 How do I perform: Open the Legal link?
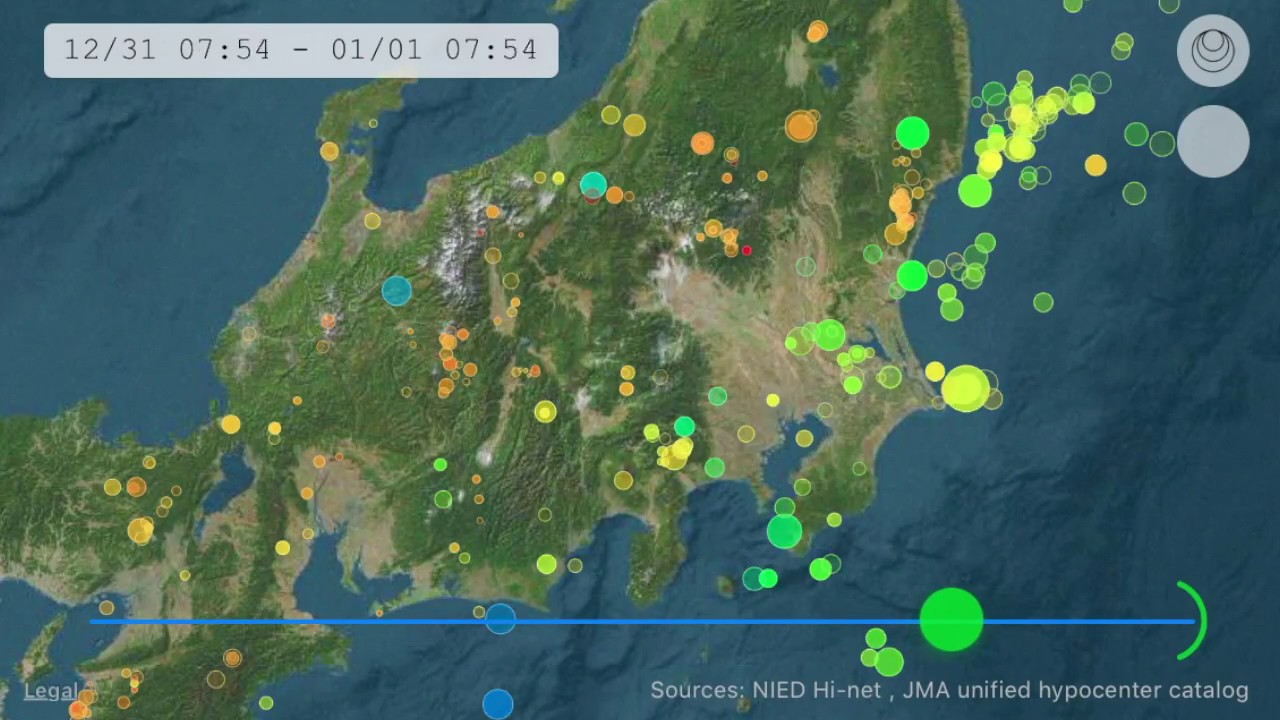pos(50,691)
